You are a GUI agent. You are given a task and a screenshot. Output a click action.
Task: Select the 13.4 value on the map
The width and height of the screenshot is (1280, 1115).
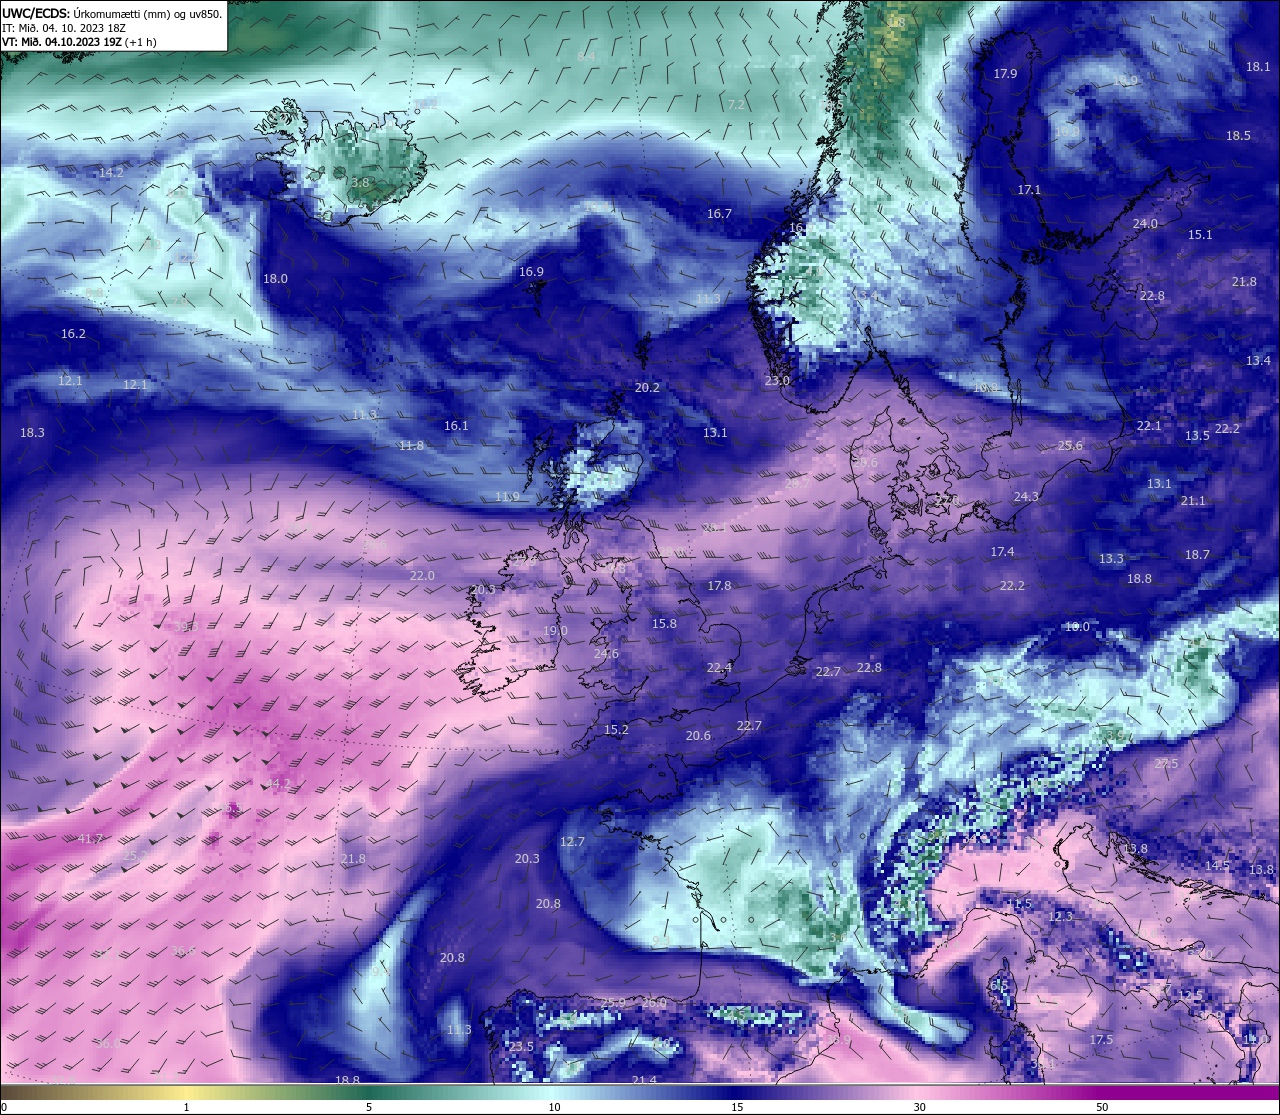coord(1258,361)
